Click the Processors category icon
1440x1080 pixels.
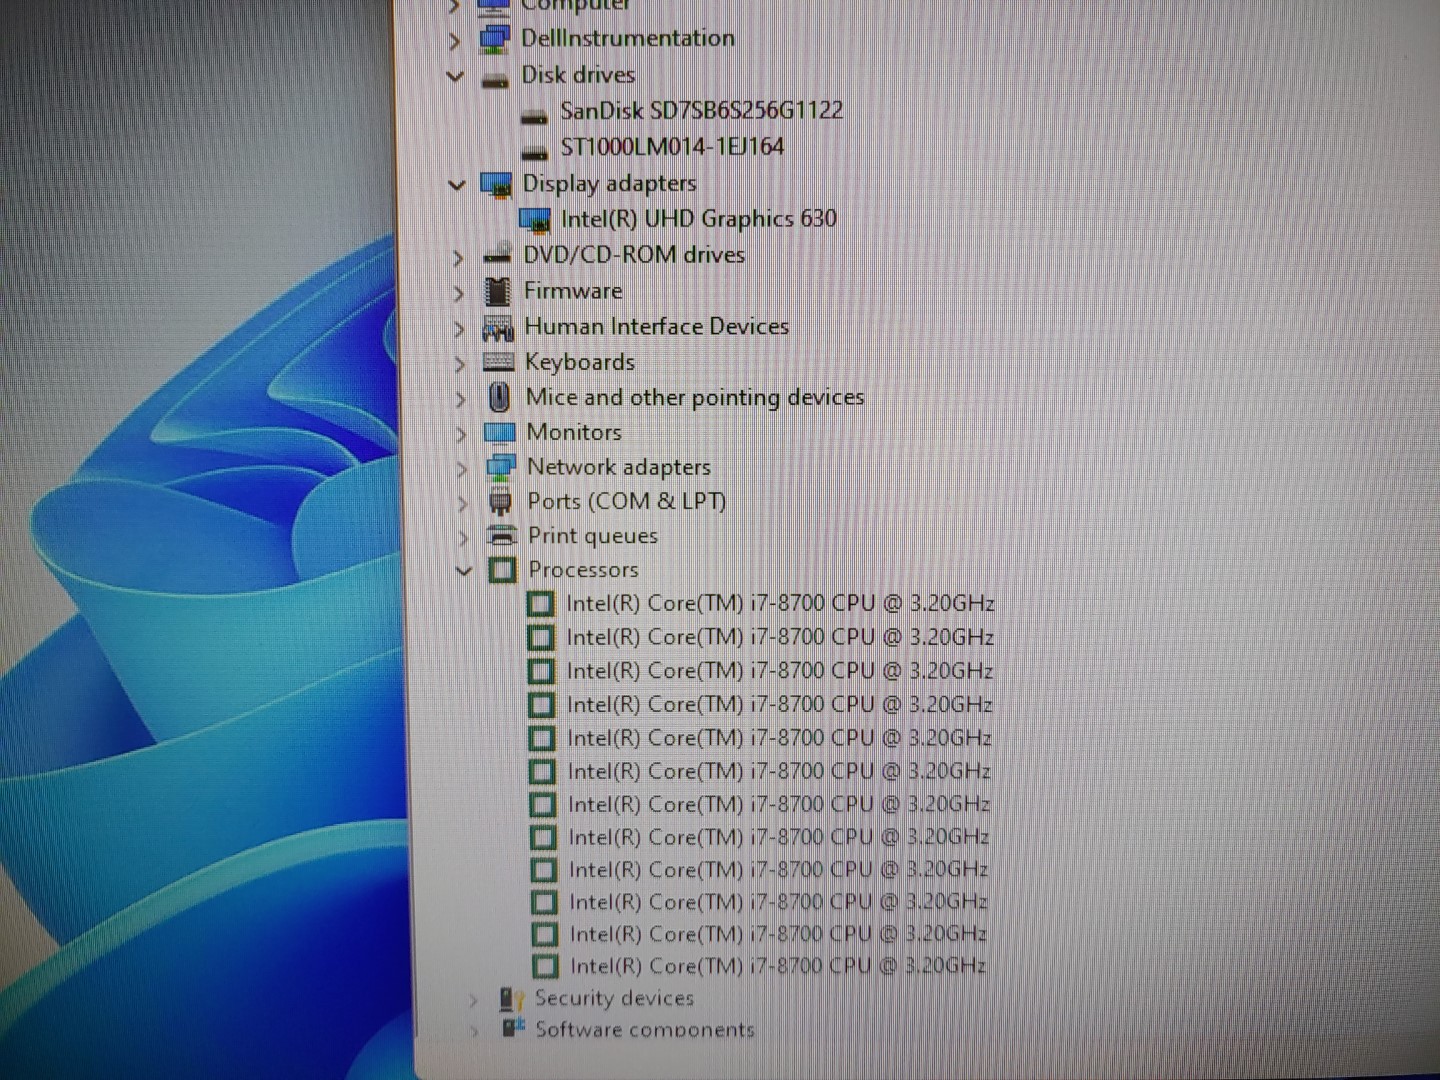[x=502, y=570]
